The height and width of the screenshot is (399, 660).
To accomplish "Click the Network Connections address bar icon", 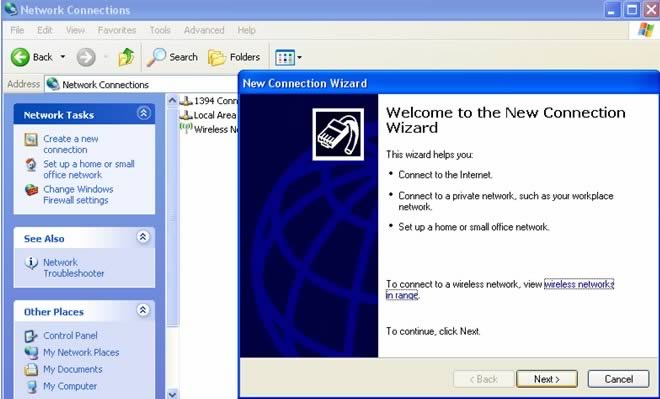I will point(53,84).
